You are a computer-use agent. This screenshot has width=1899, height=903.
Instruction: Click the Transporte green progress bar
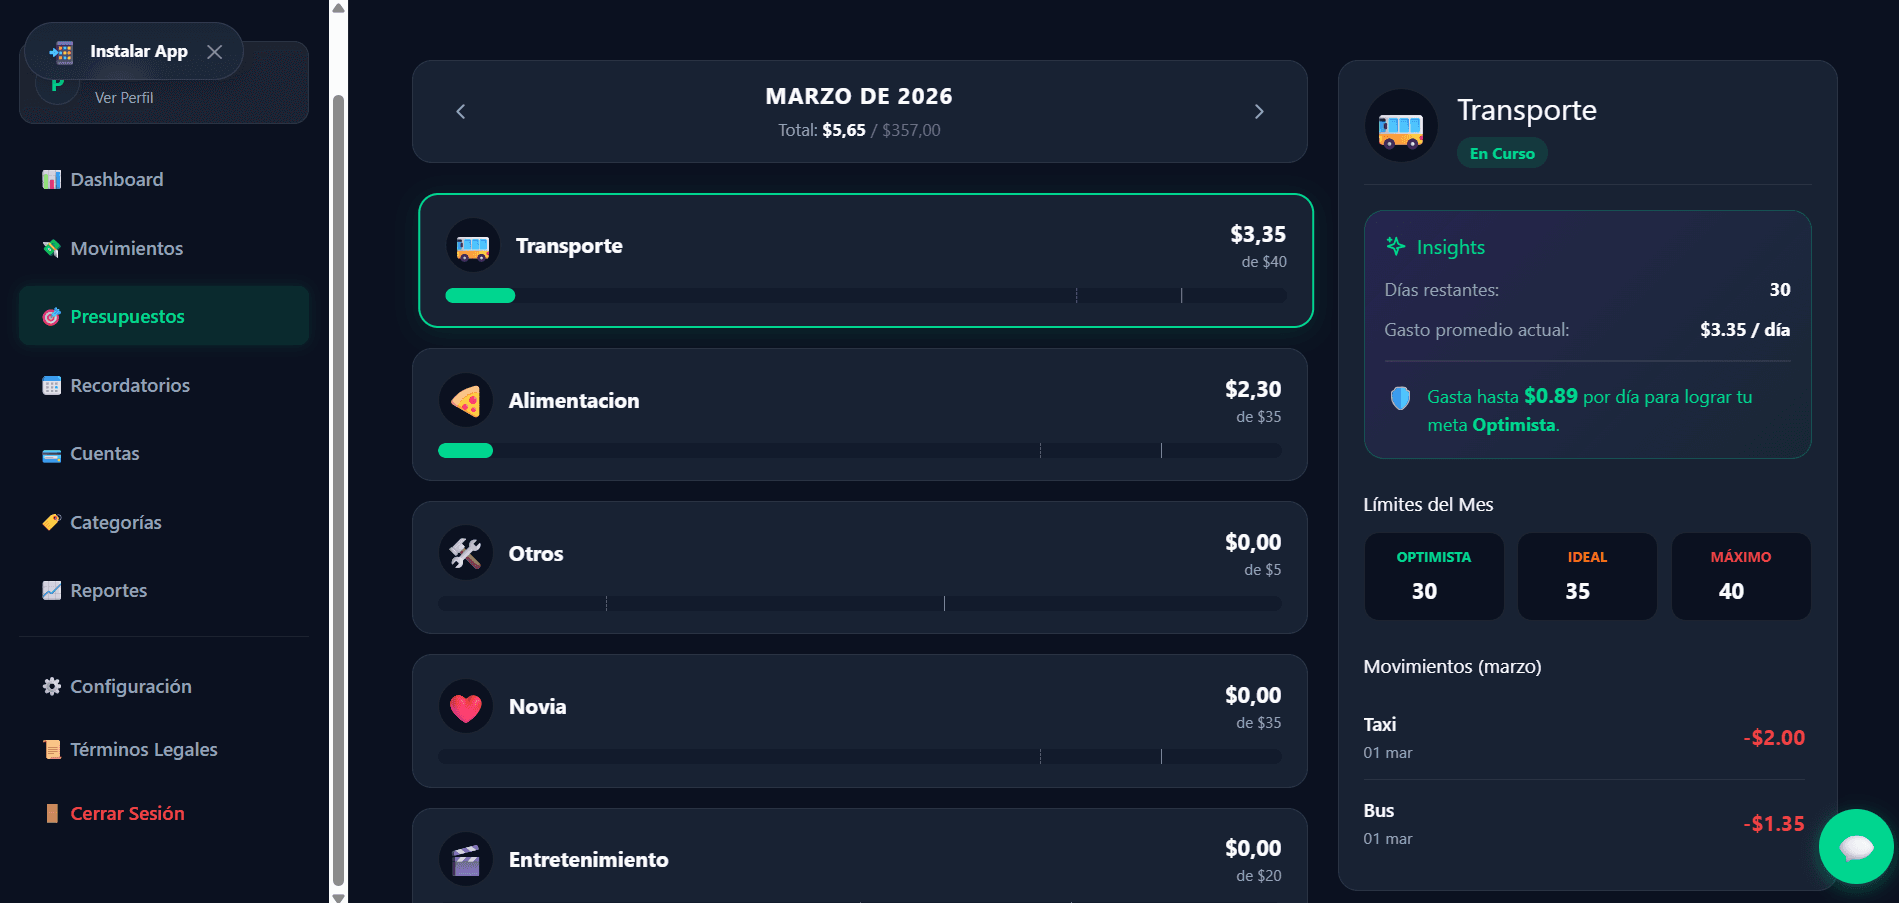pyautogui.click(x=480, y=296)
